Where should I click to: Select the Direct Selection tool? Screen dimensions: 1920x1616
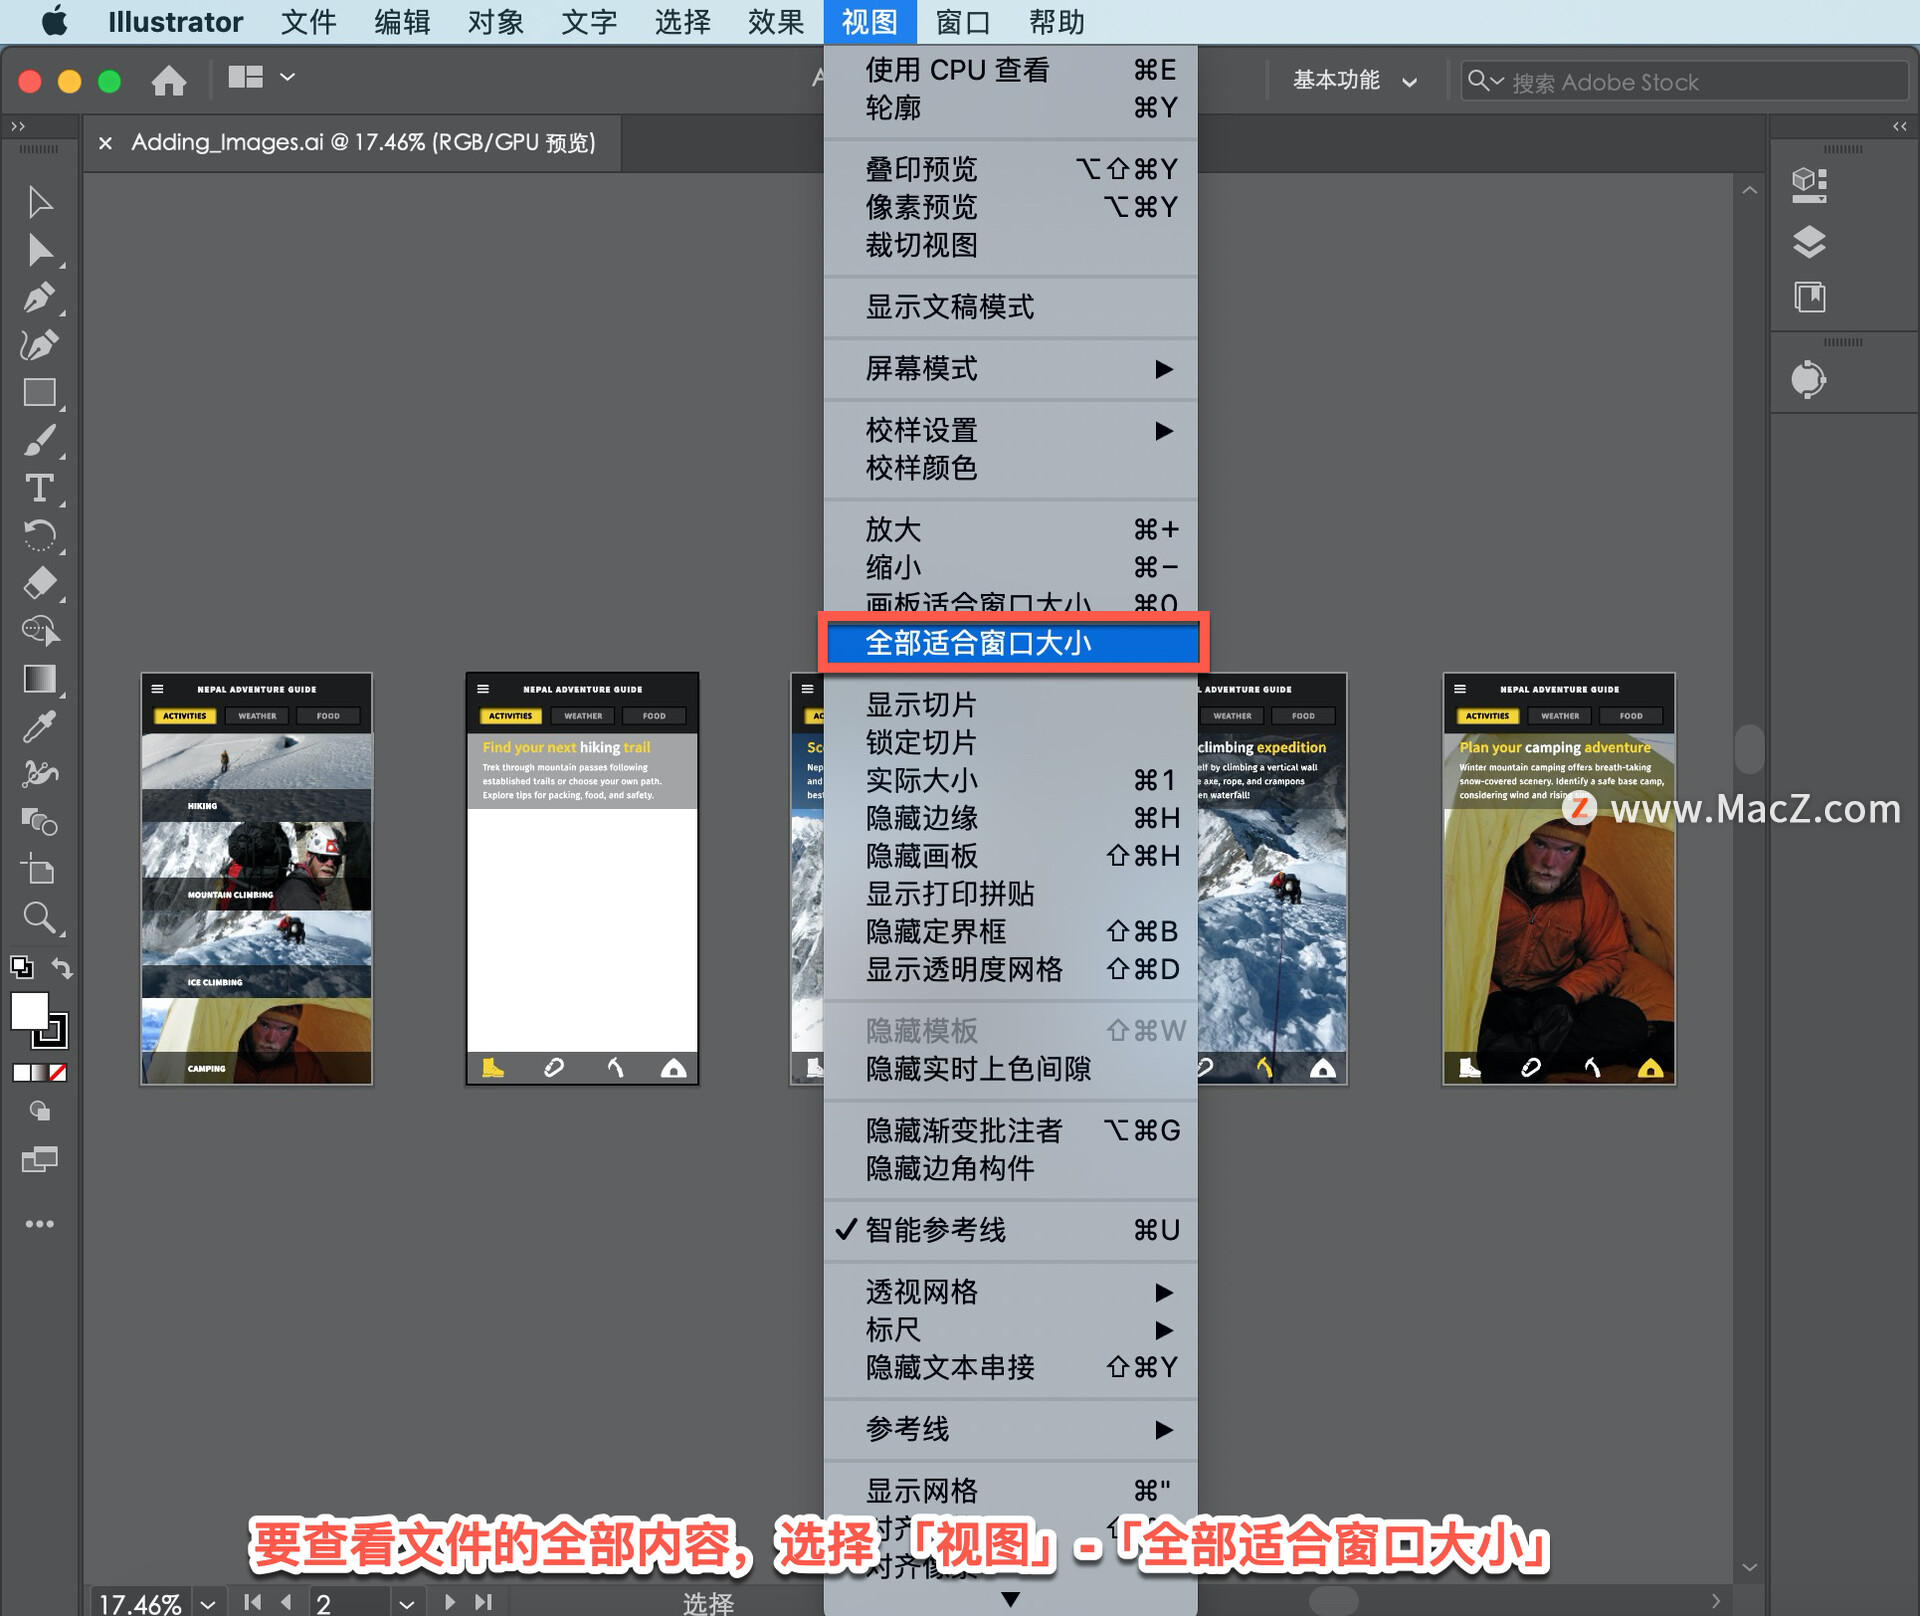(40, 251)
